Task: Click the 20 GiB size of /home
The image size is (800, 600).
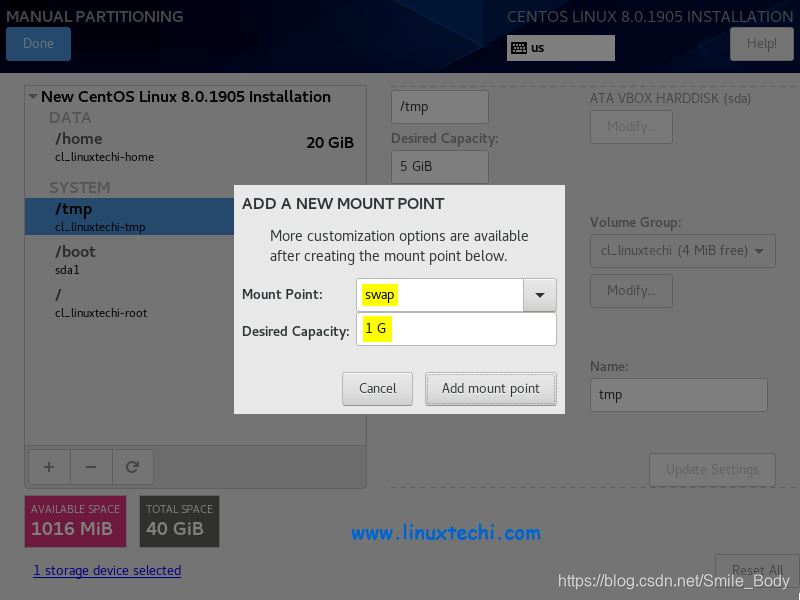Action: click(x=330, y=143)
